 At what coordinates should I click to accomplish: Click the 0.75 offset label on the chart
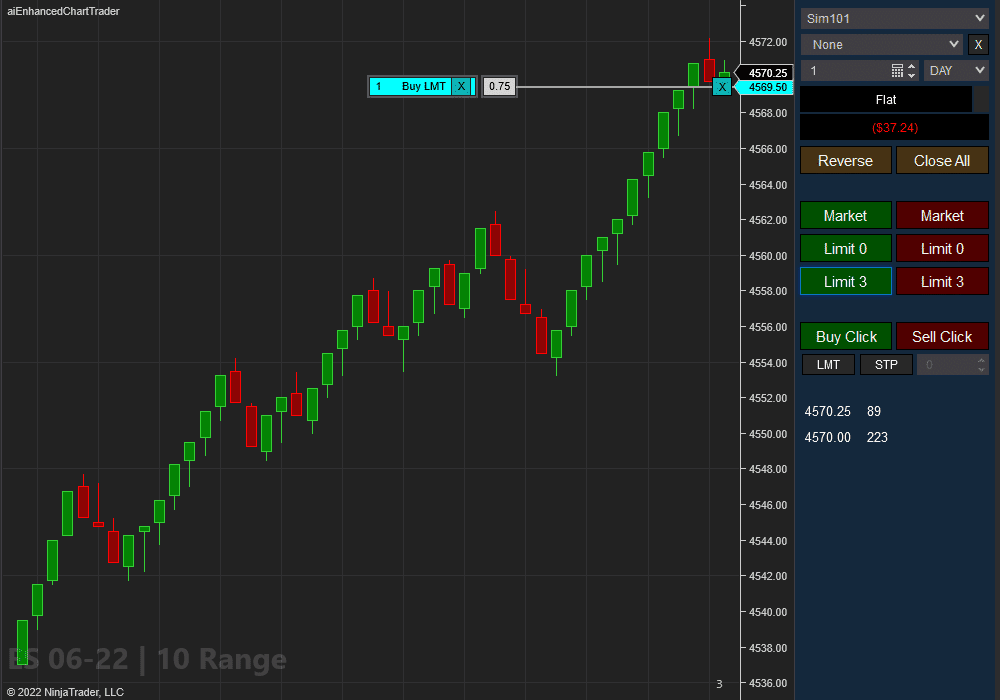498,86
